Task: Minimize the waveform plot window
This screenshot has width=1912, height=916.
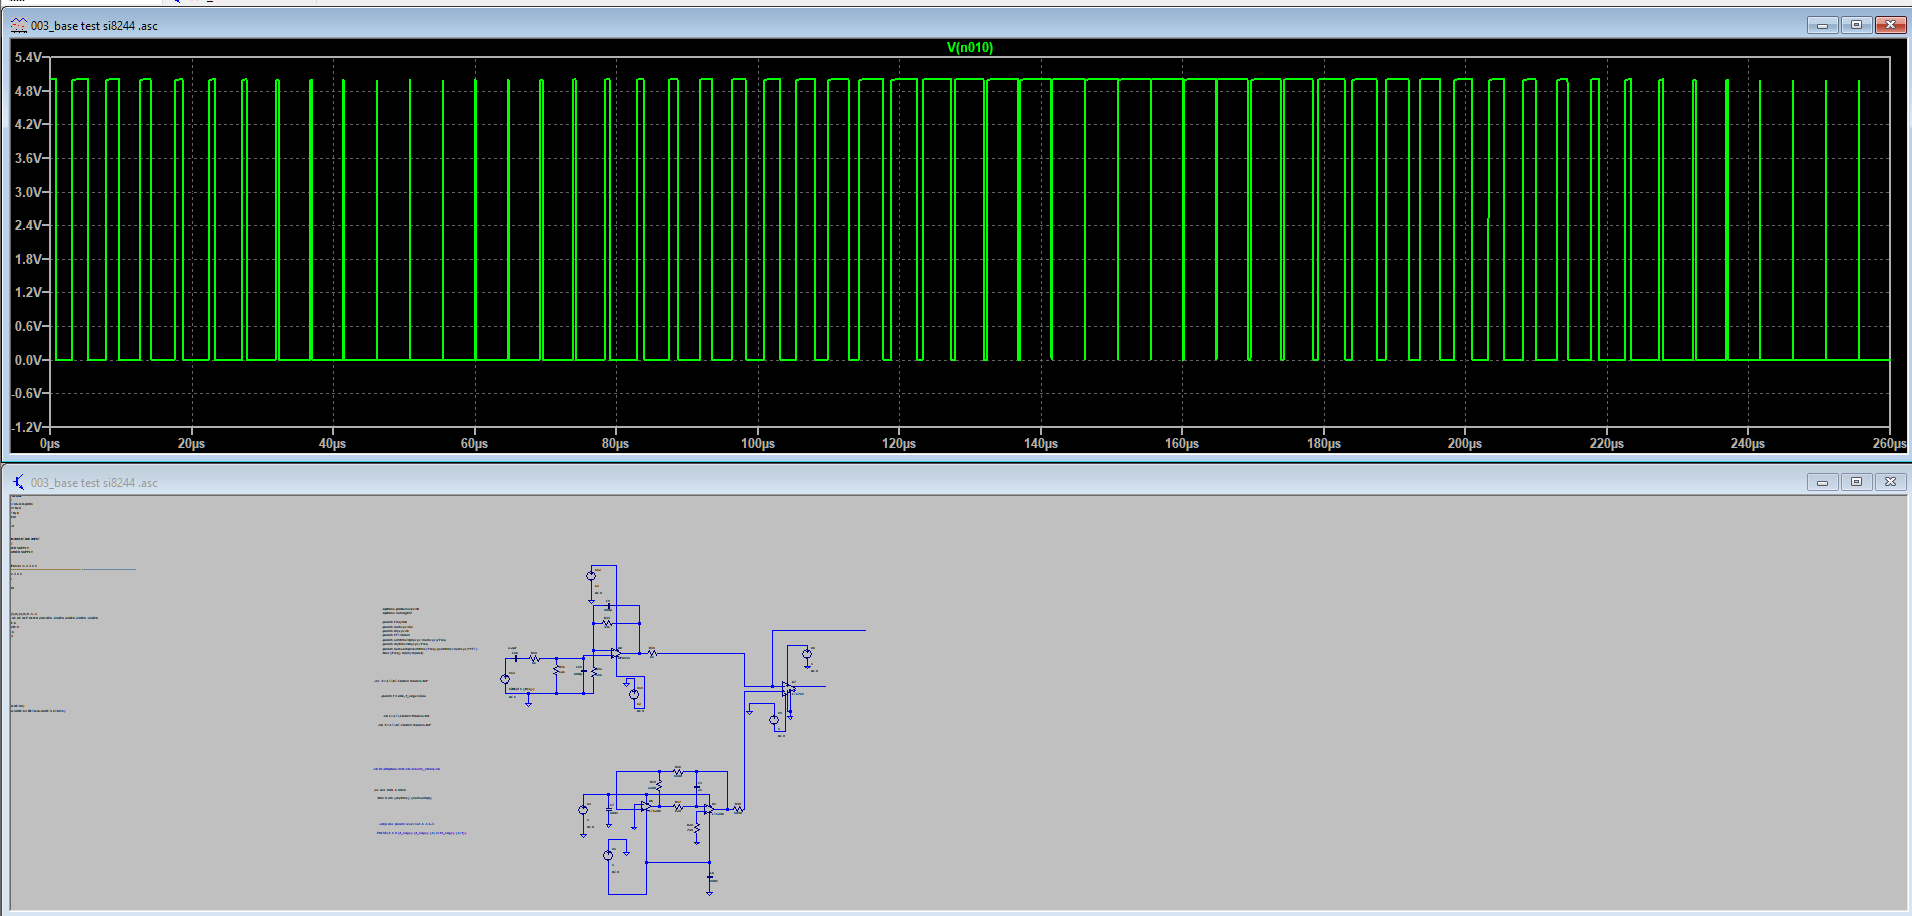Action: tap(1822, 25)
